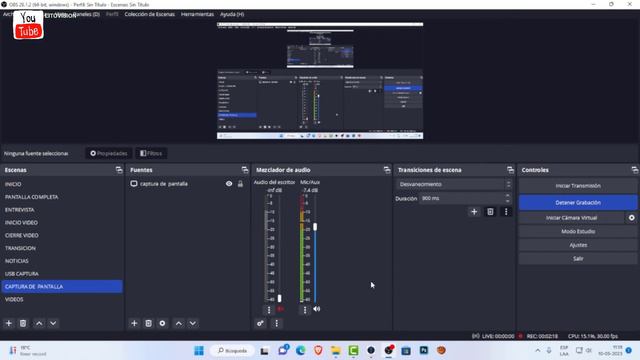
Task: Click Detener Grabación button
Action: pos(578,202)
